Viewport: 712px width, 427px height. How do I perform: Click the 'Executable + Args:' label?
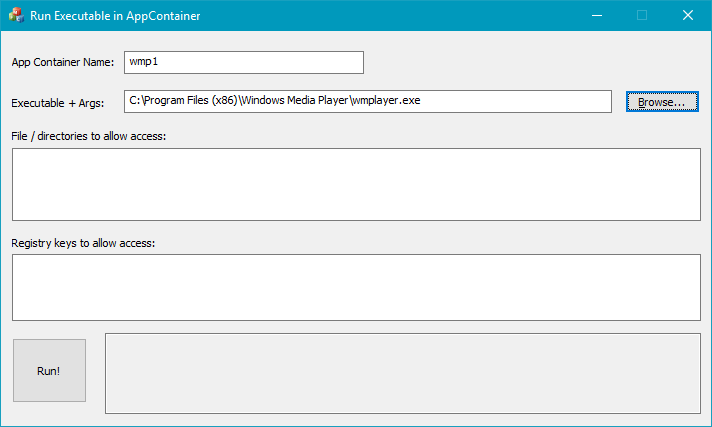tap(58, 103)
